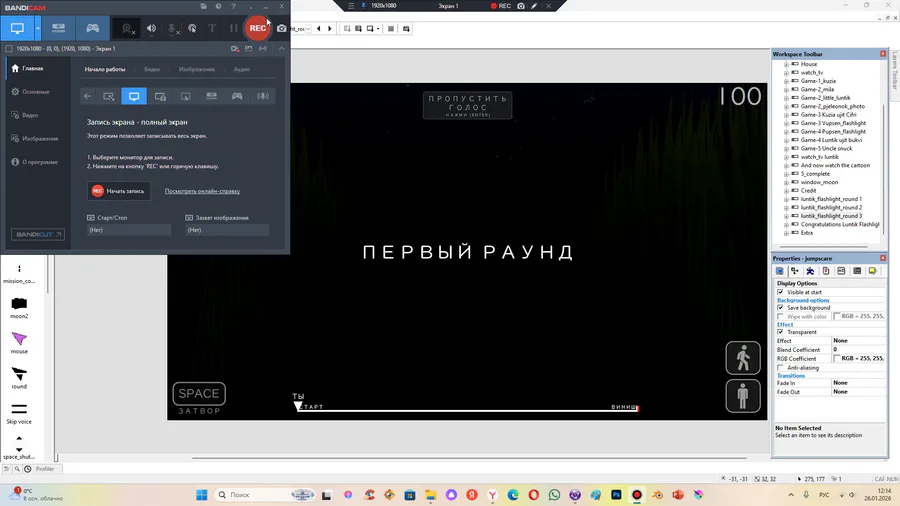Toggle the Anti-aliasing checkbox
The image size is (900, 506).
point(780,368)
